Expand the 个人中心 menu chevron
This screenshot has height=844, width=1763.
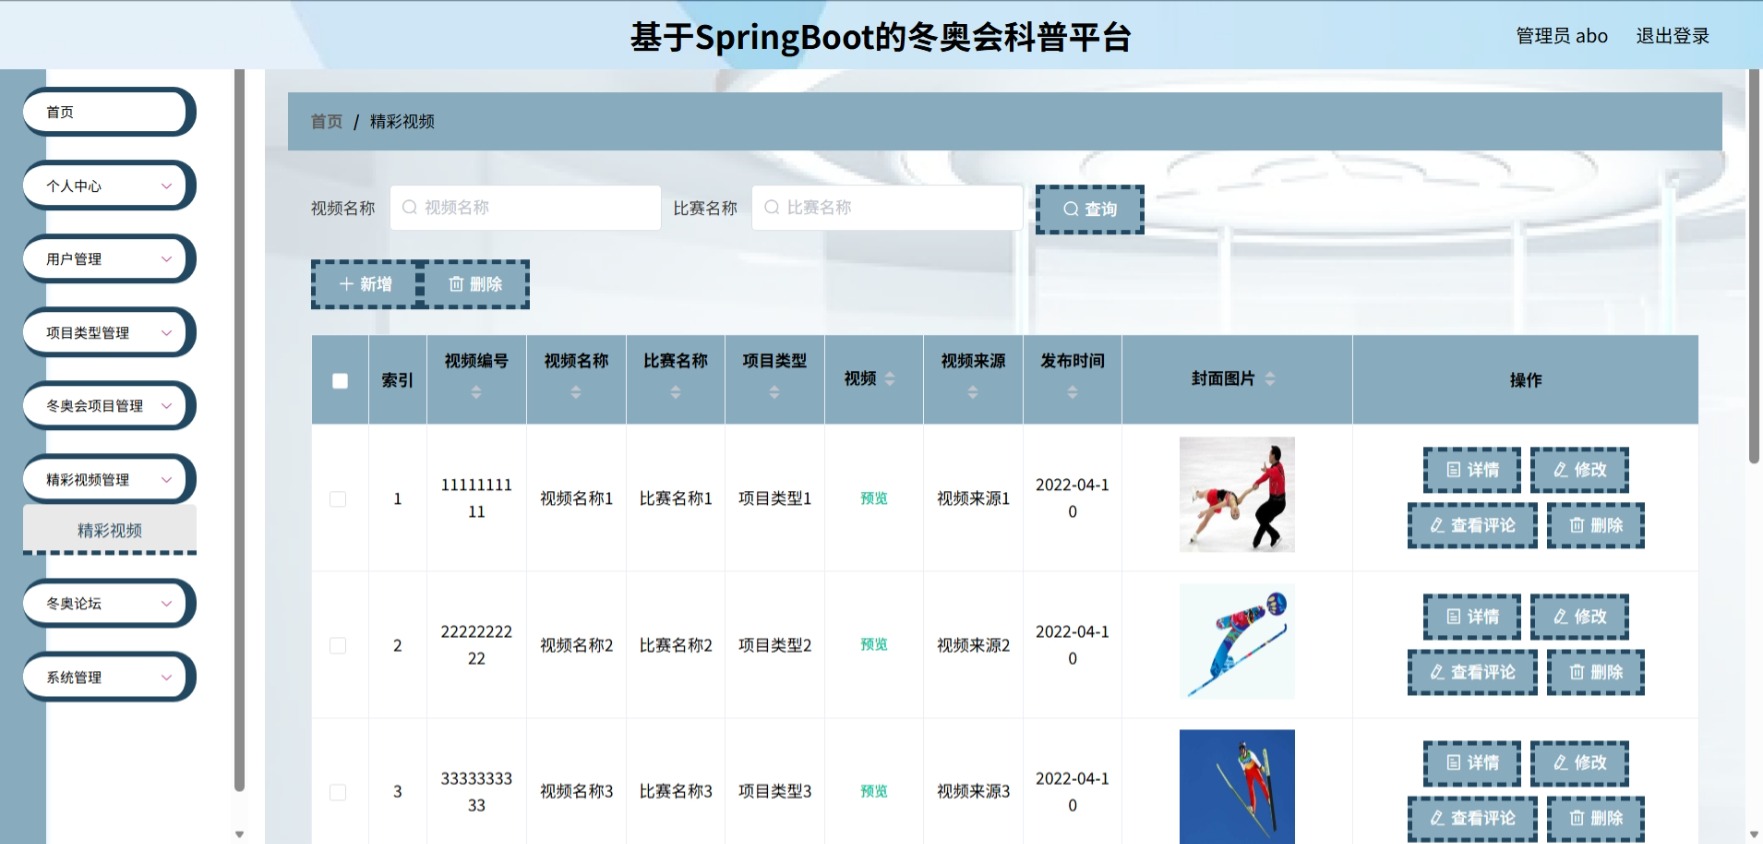(x=166, y=186)
